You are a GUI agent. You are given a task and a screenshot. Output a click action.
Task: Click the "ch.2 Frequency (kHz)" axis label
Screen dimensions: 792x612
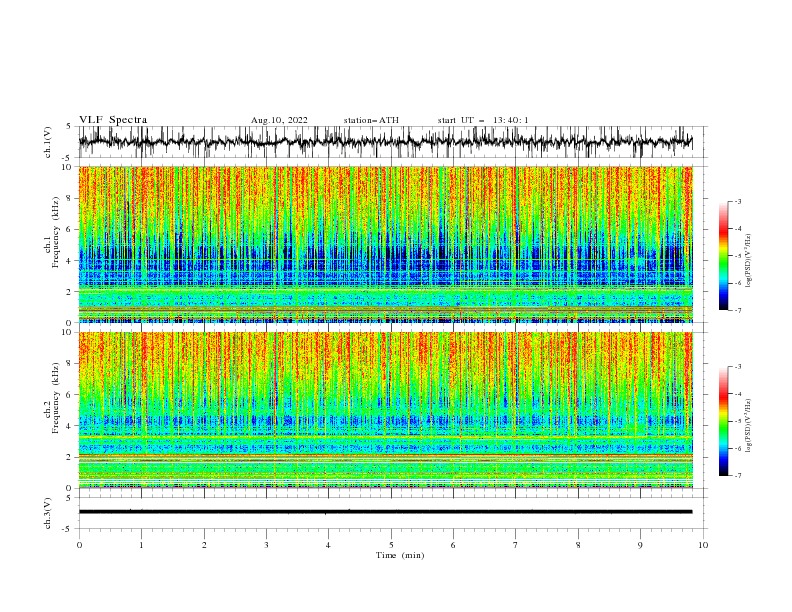(x=52, y=397)
